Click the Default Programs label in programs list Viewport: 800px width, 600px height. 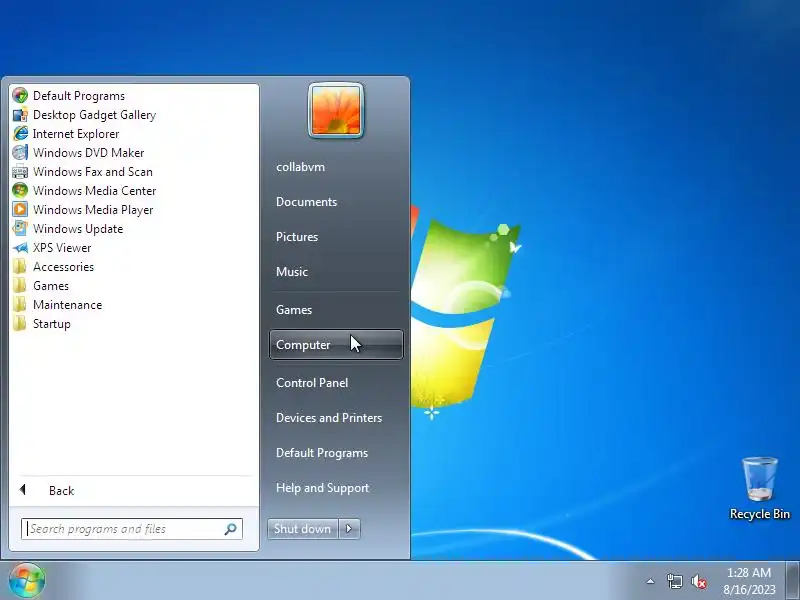click(79, 95)
